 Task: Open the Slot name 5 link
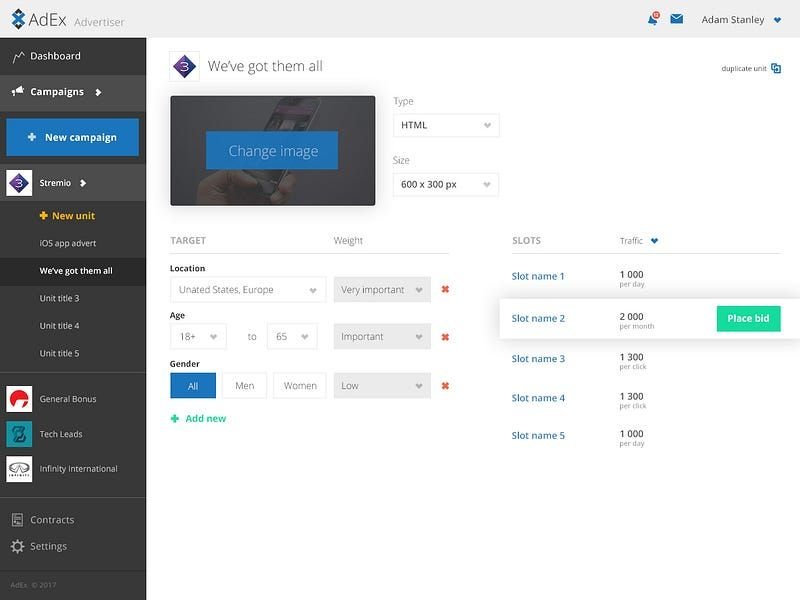click(538, 436)
